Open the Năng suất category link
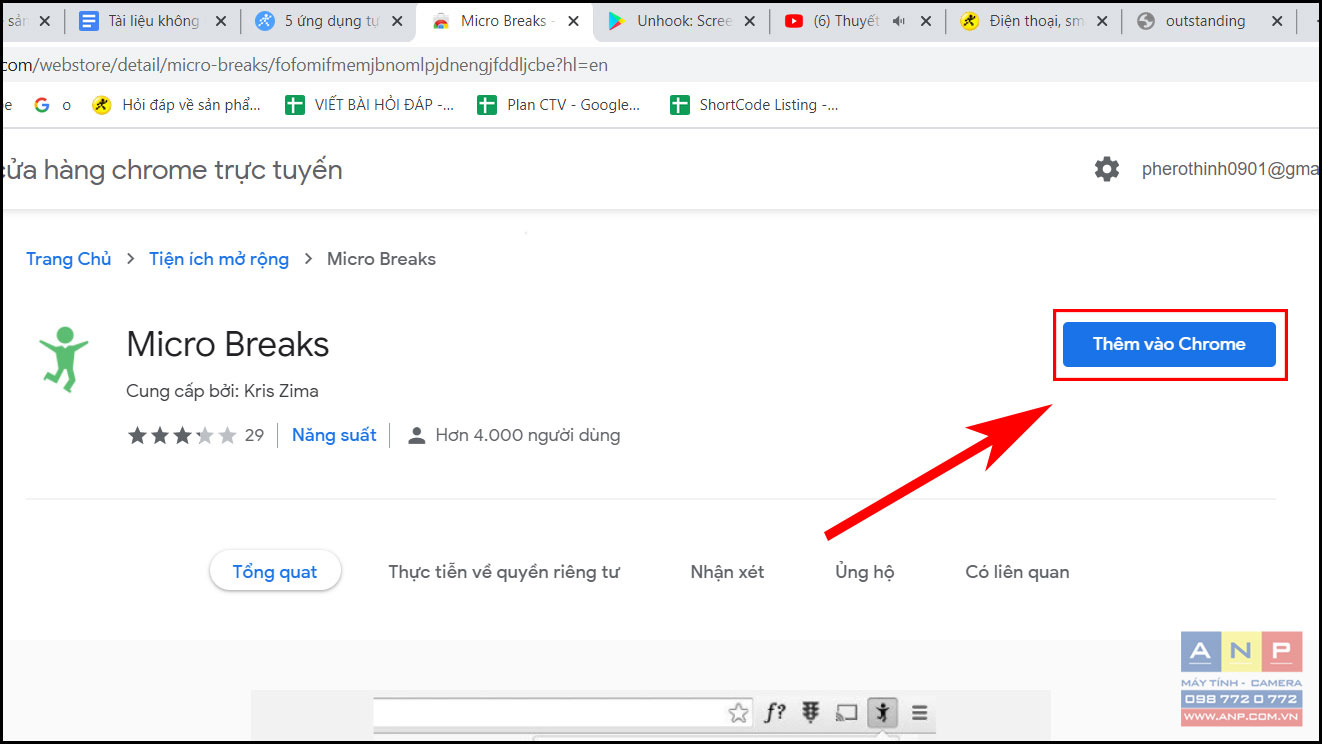1322x744 pixels. (x=334, y=435)
